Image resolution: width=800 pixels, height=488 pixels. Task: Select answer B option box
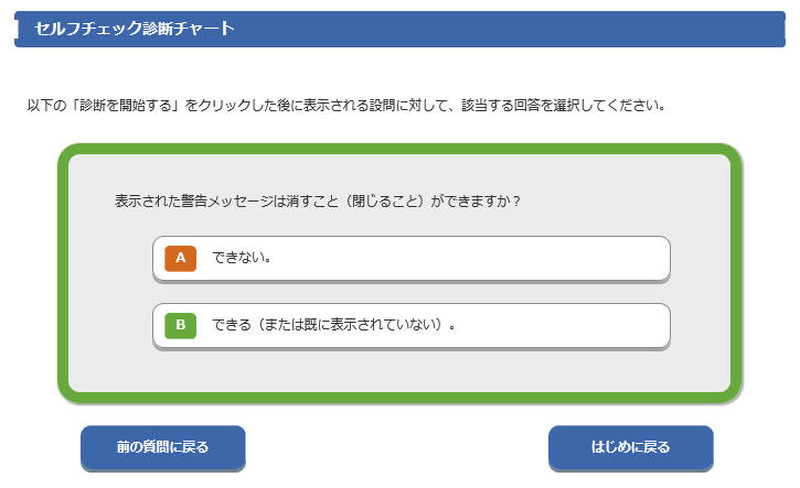click(411, 326)
